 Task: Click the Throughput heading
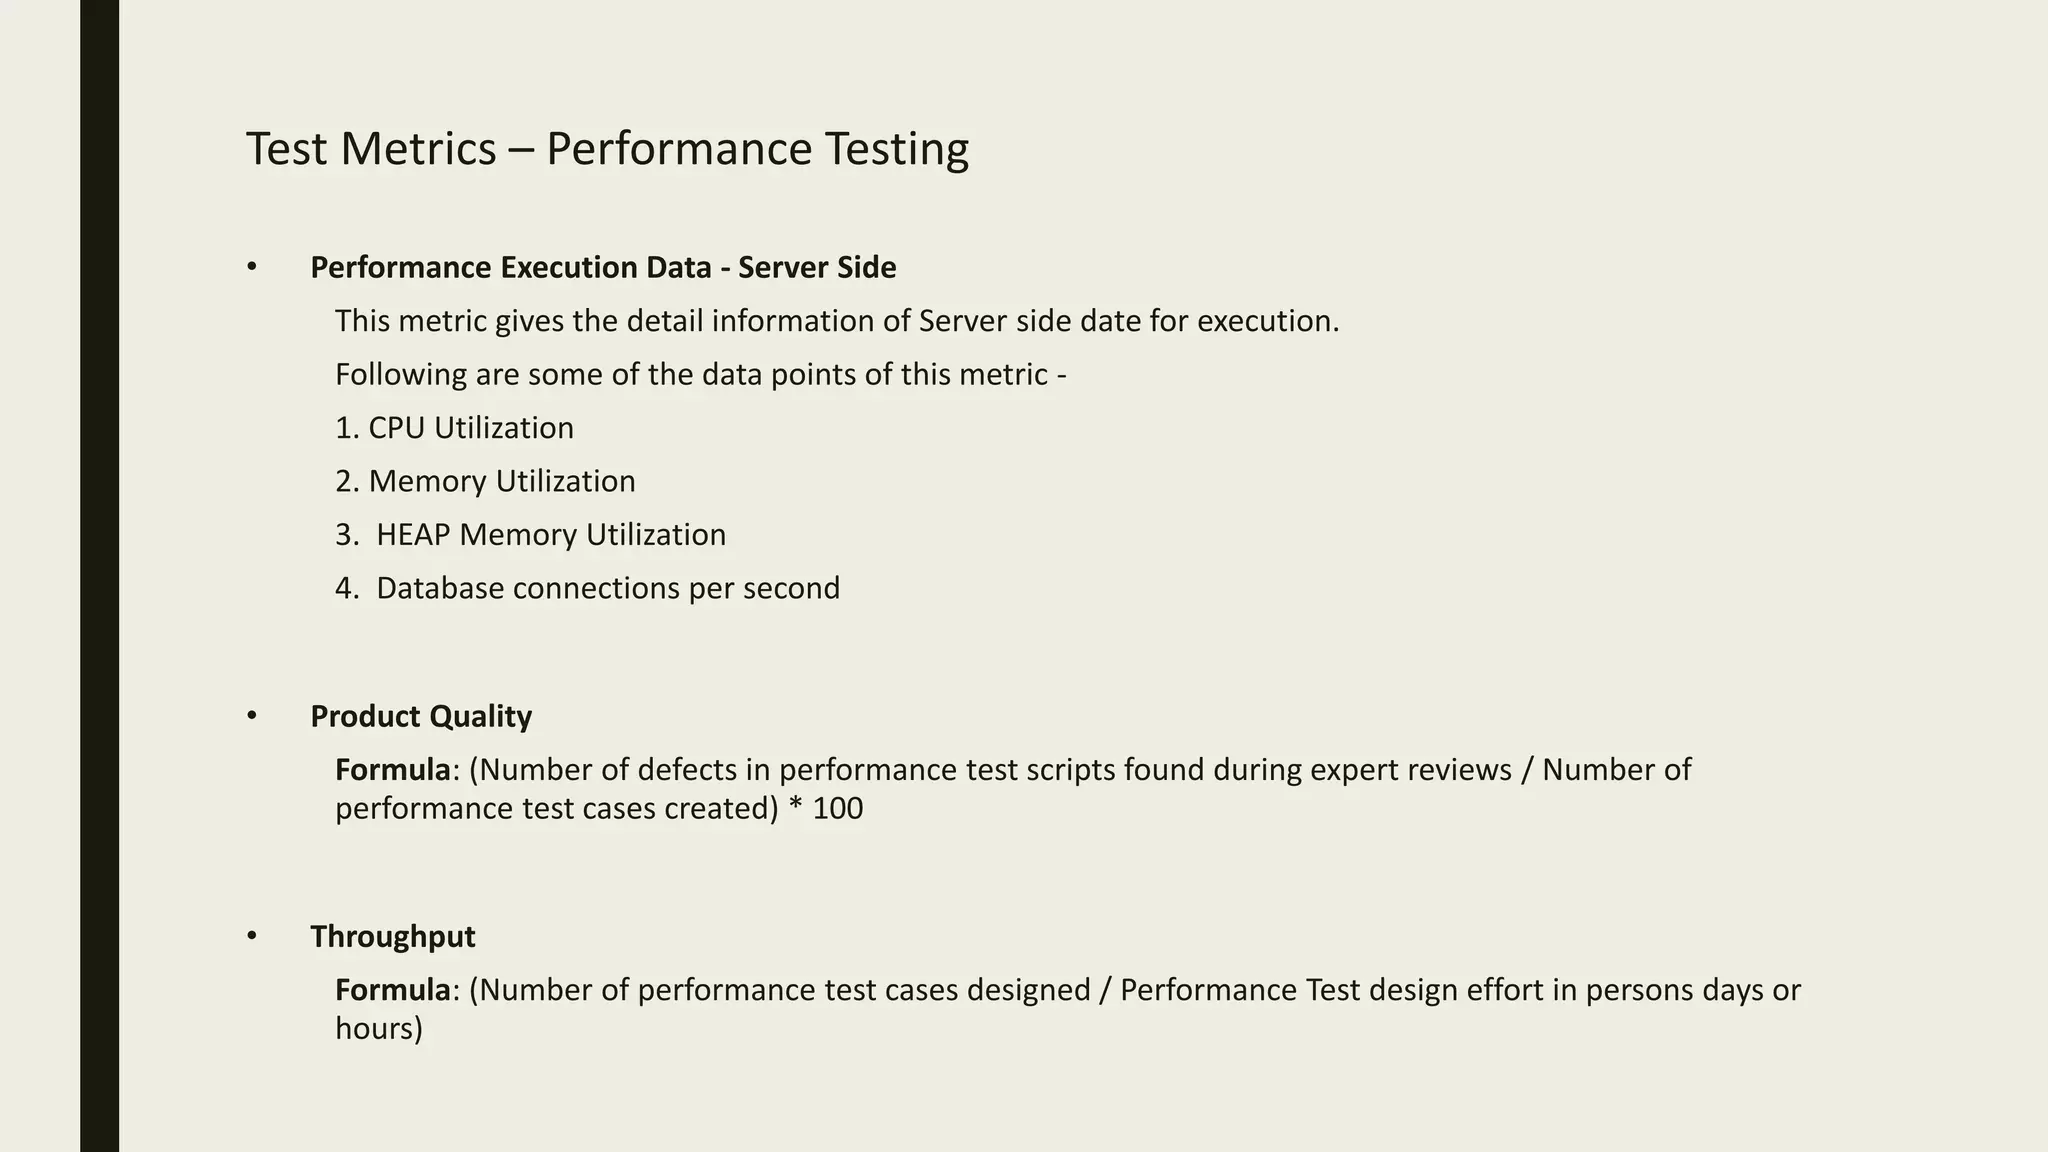pos(392,936)
